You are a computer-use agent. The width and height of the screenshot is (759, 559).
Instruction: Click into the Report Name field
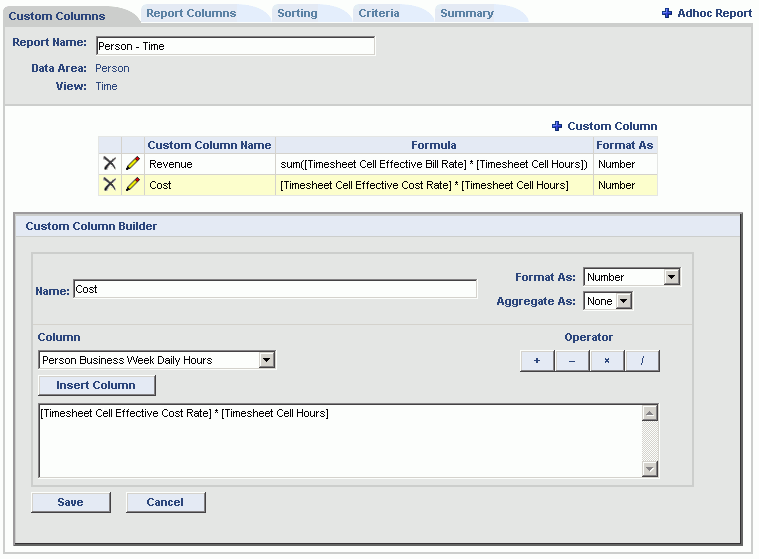[x=235, y=46]
